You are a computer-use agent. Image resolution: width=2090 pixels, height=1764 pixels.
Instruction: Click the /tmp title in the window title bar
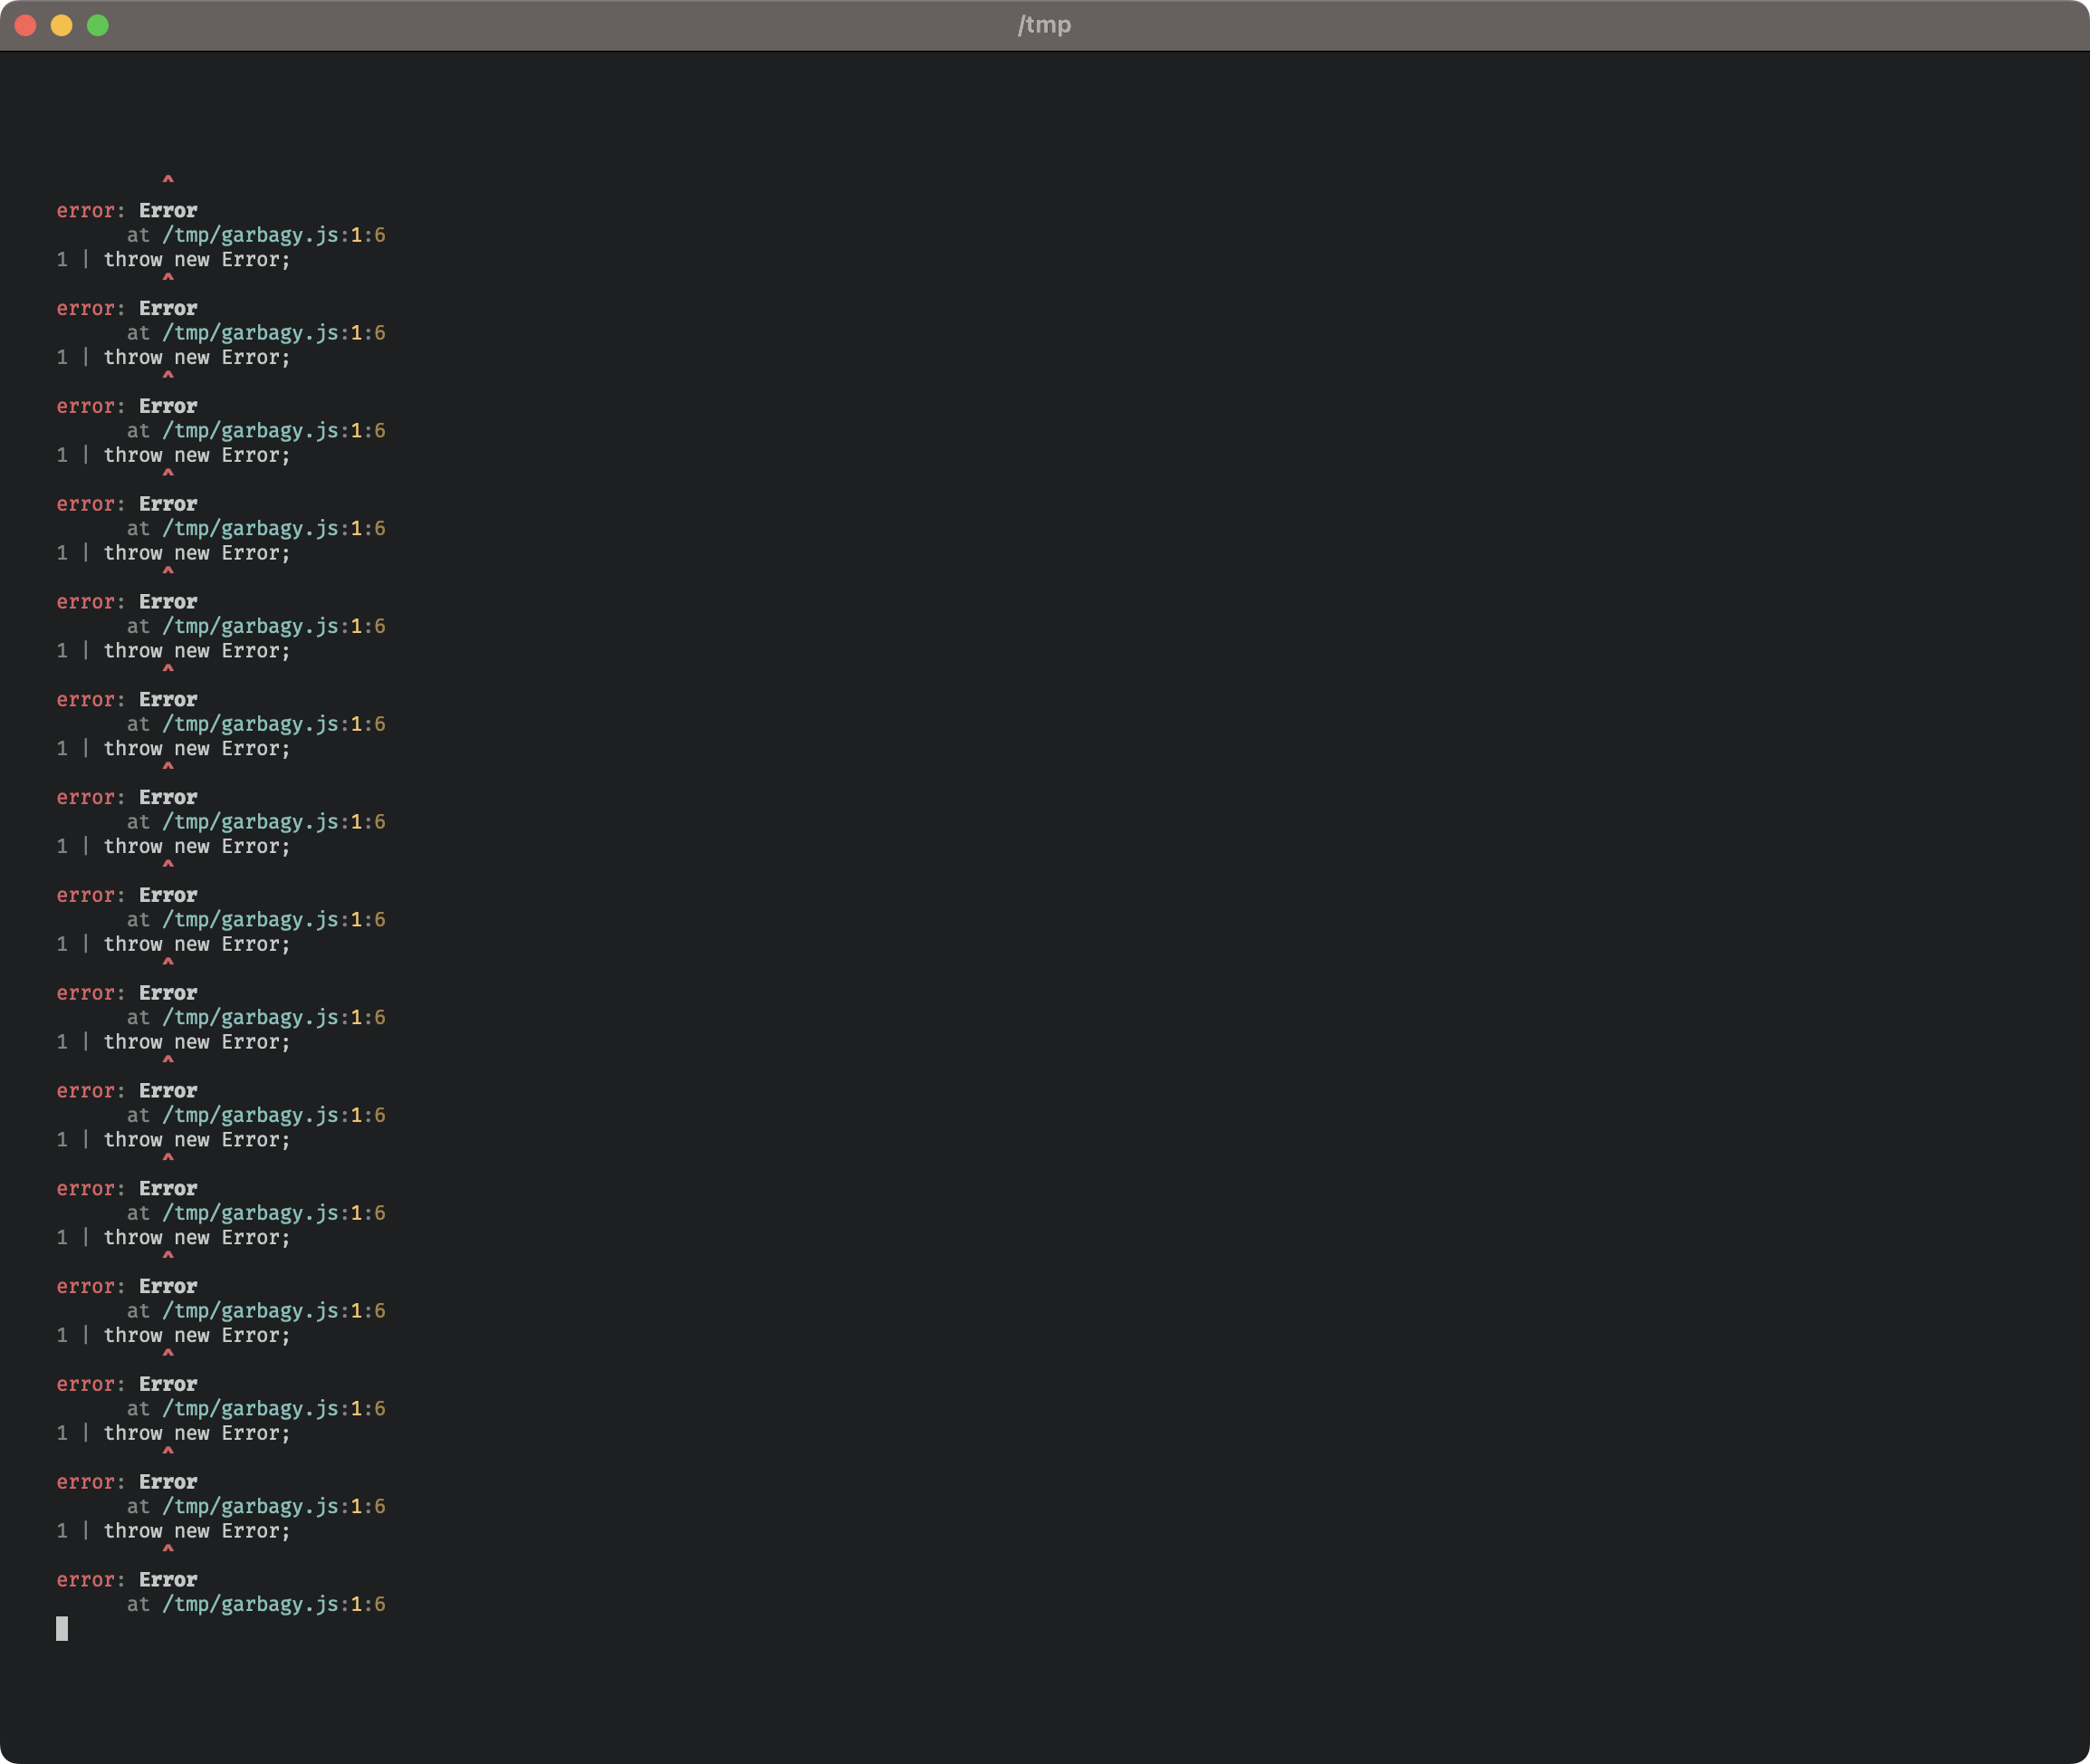coord(1044,25)
